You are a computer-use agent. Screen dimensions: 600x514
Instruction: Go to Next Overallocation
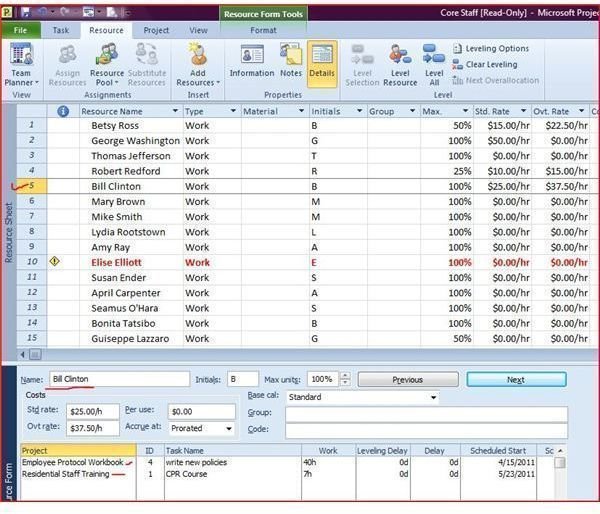tap(495, 80)
